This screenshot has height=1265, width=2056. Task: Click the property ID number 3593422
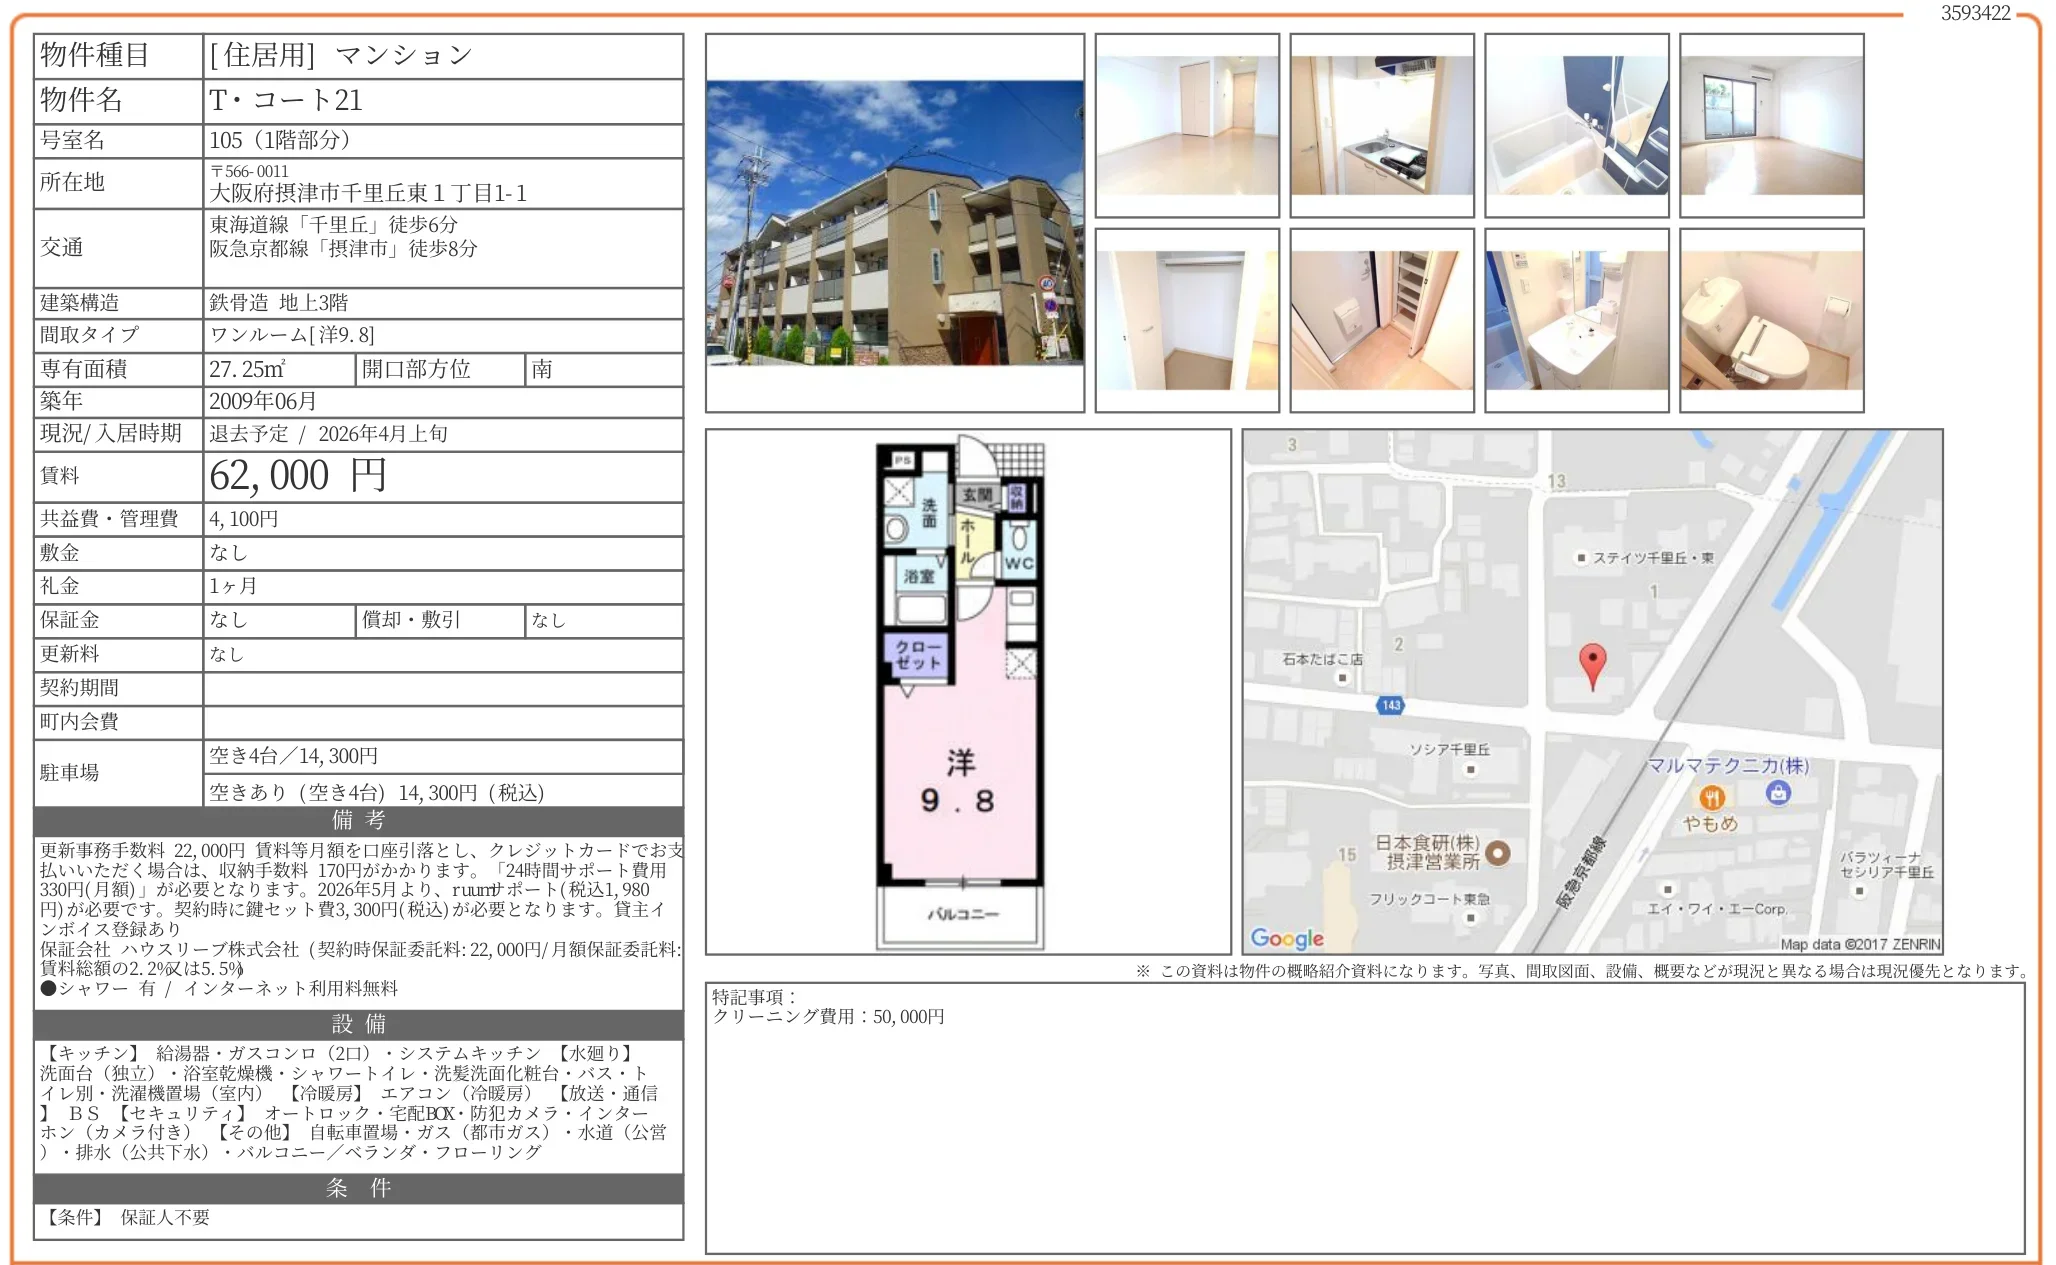[1975, 13]
